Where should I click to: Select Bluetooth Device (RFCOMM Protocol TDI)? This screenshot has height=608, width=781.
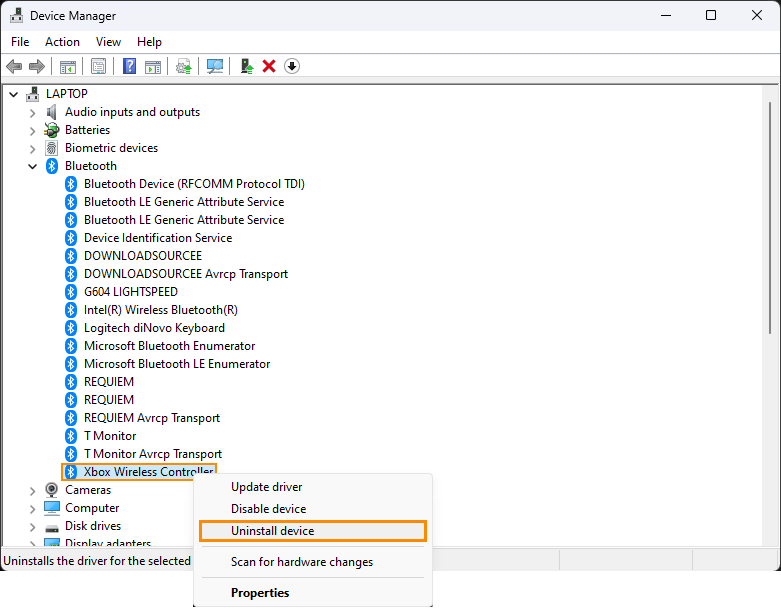click(194, 184)
